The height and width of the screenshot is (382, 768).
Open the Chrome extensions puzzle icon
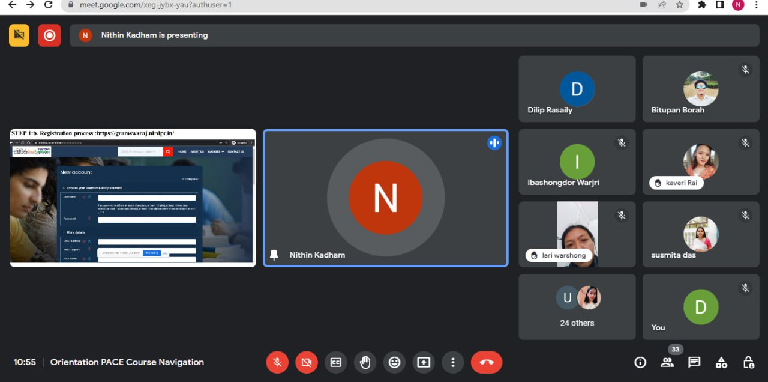(x=702, y=4)
